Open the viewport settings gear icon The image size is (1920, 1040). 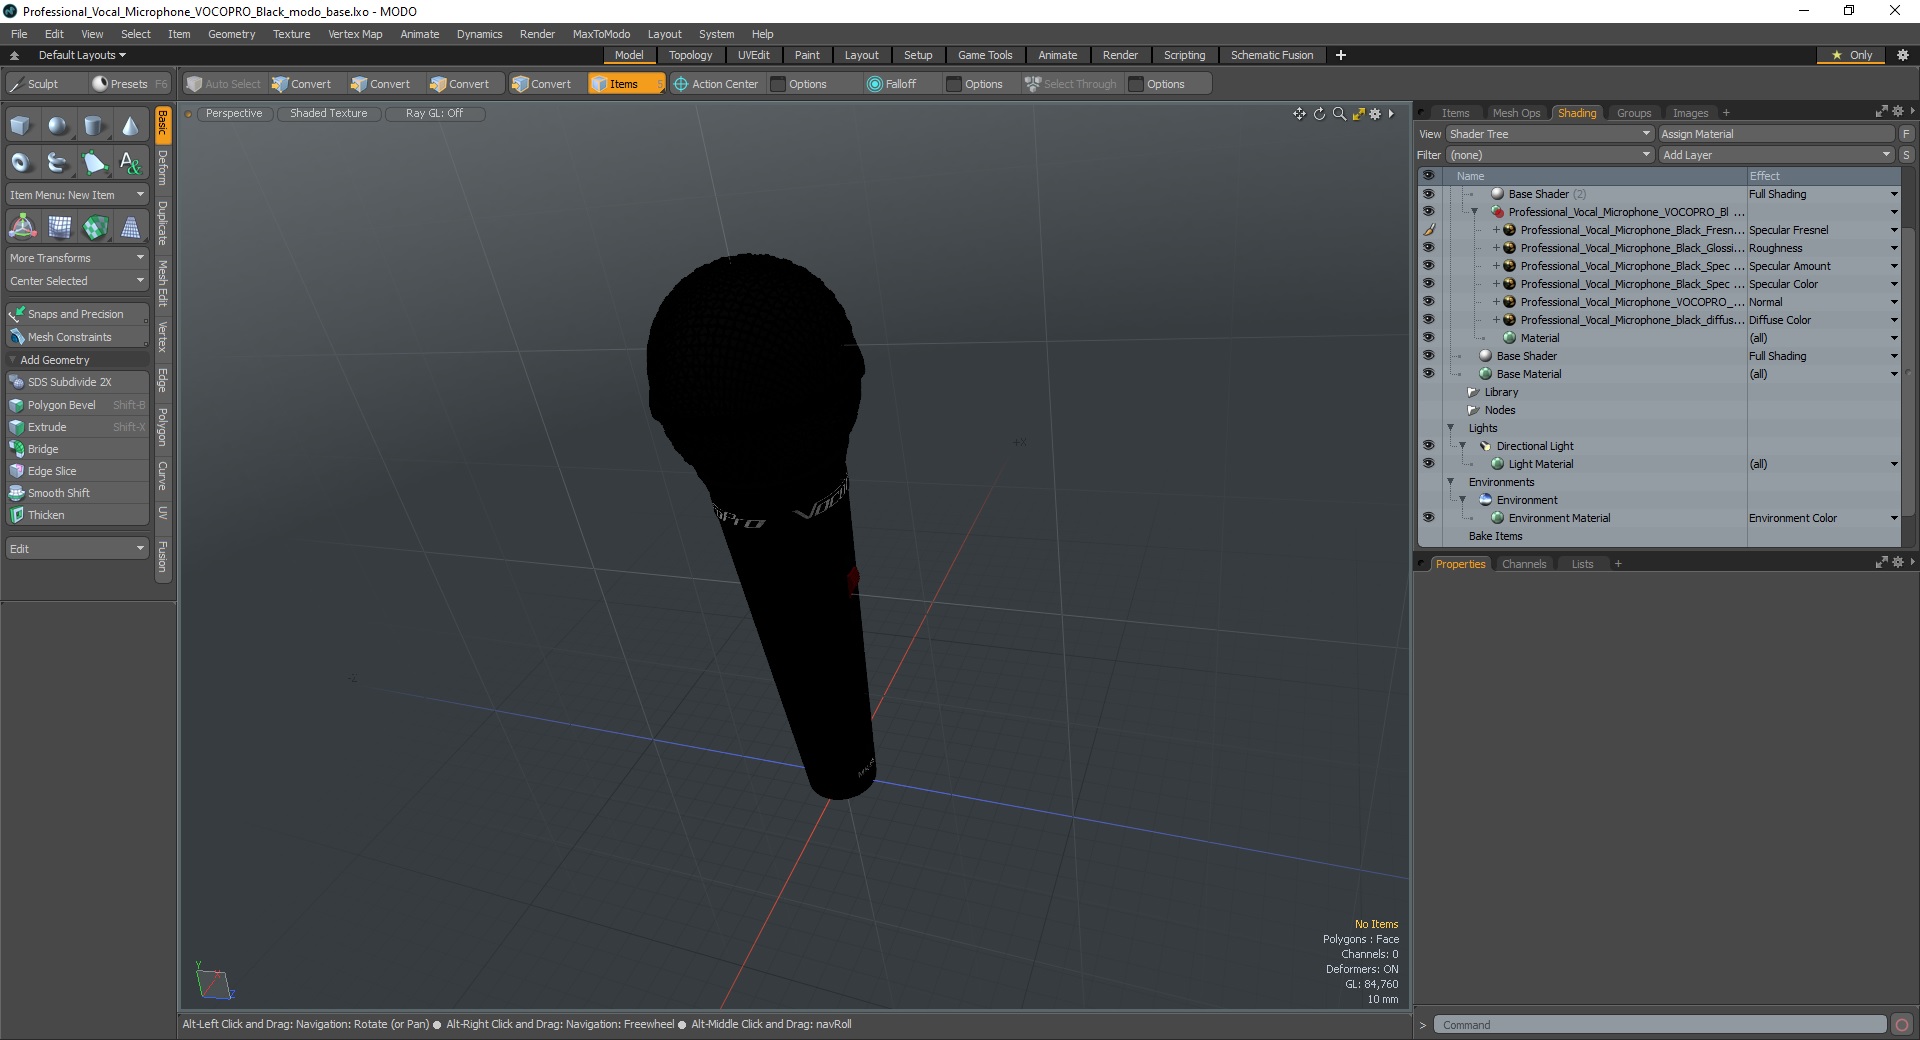[x=1375, y=114]
